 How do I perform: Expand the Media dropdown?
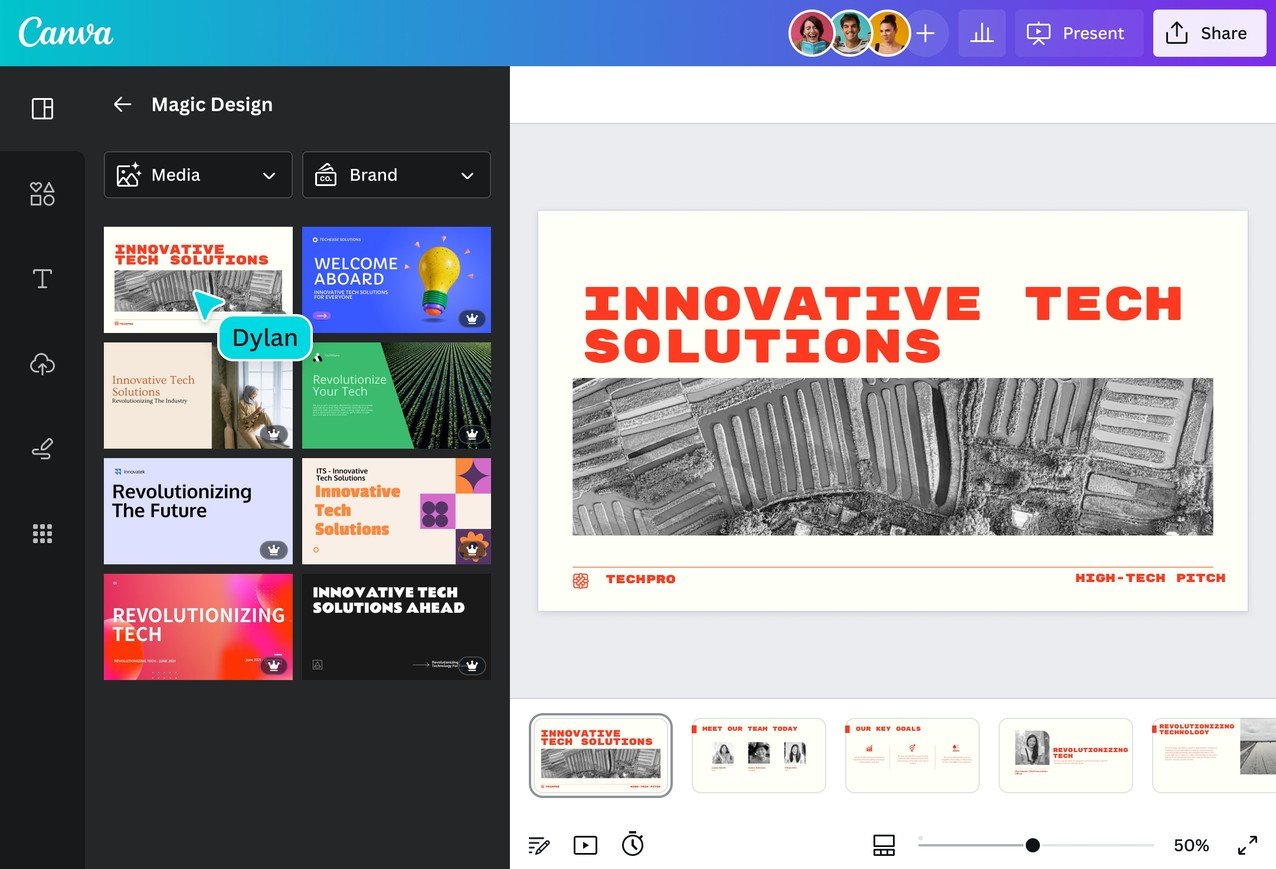[198, 175]
